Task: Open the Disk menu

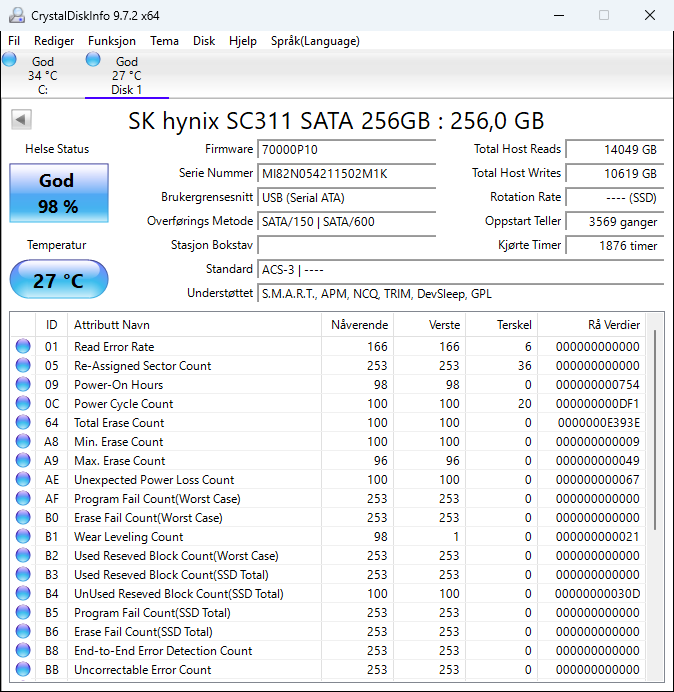Action: point(204,41)
